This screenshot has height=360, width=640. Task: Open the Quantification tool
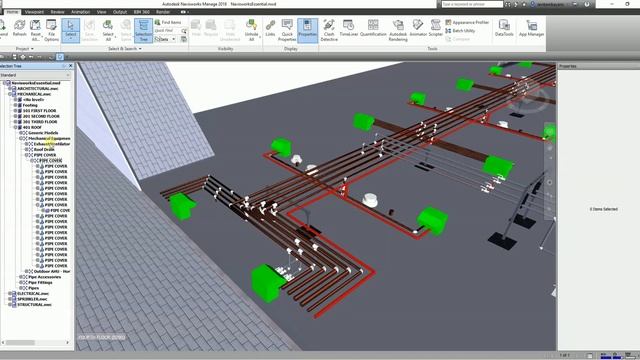(373, 28)
